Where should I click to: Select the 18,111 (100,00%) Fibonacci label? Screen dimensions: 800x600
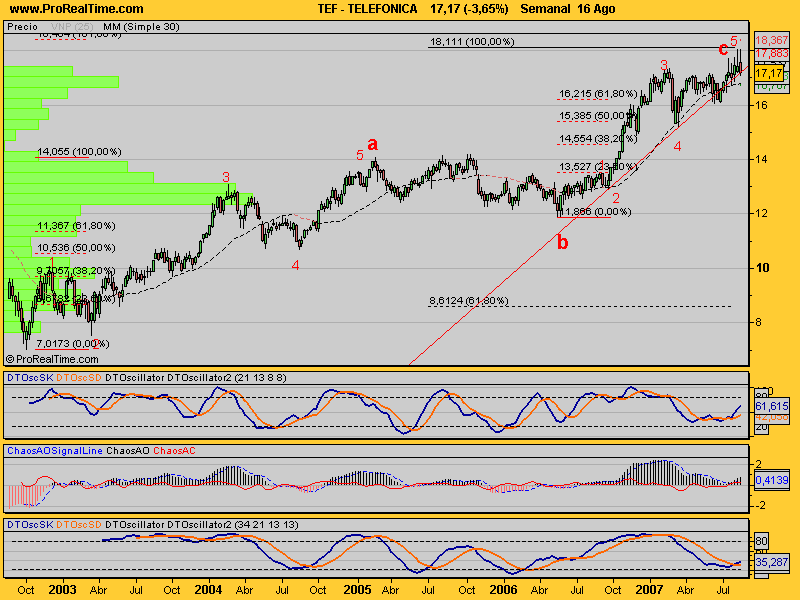point(472,42)
